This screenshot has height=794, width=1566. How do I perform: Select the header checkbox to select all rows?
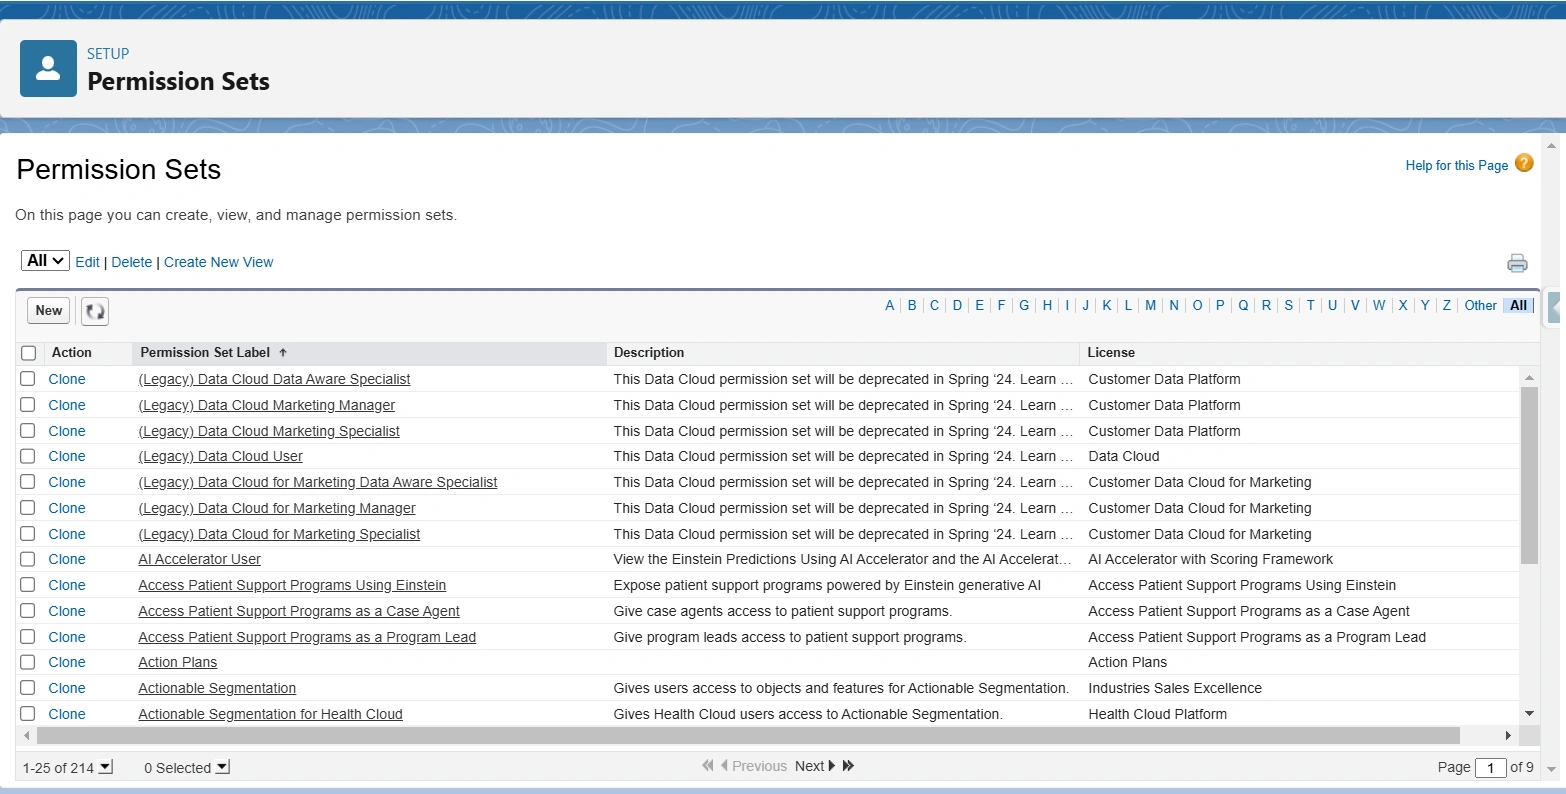(28, 352)
